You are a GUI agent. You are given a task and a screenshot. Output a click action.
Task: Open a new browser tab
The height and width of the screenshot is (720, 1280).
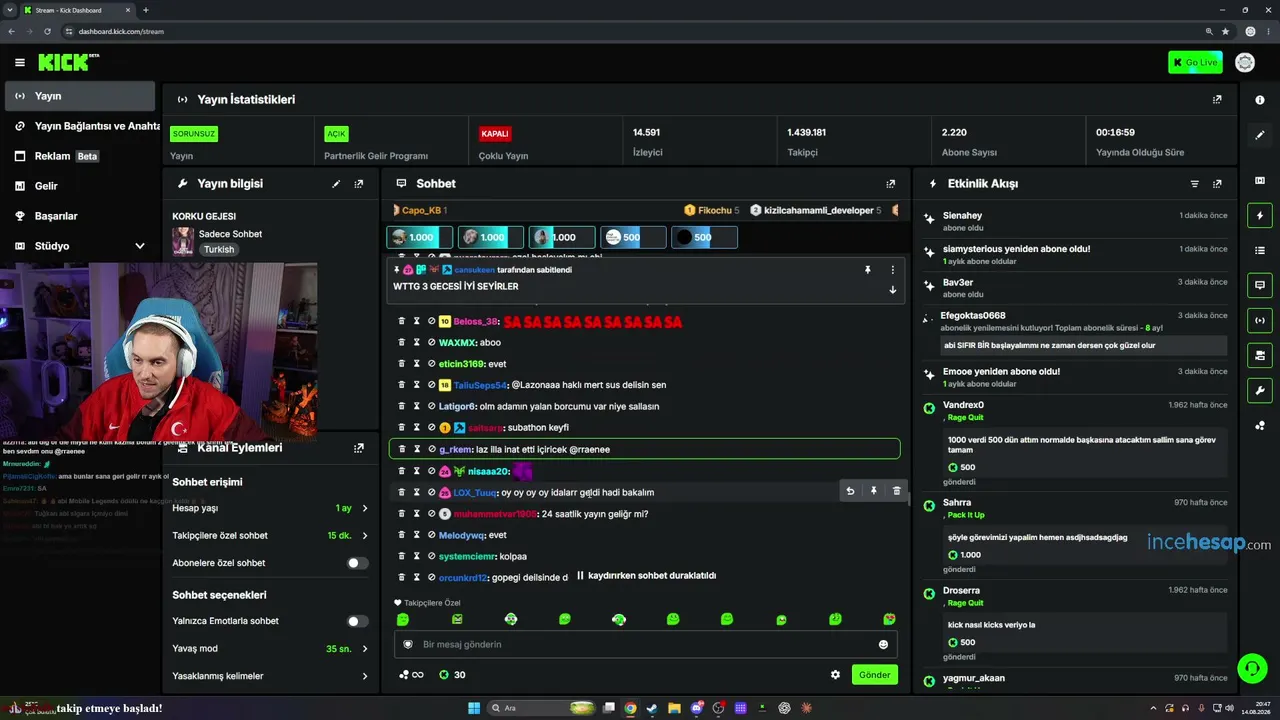146,10
